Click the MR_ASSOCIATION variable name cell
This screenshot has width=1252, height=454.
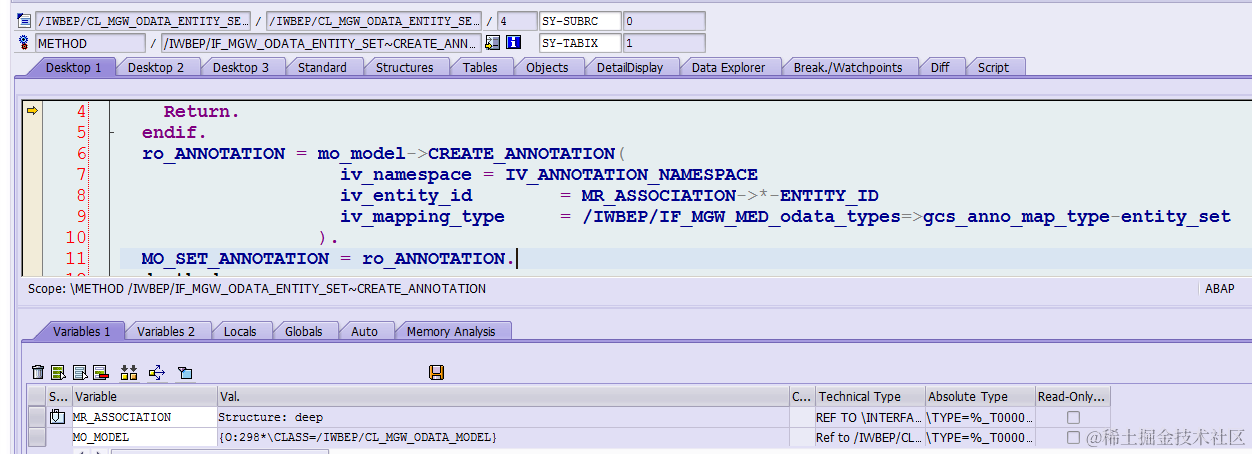[x=144, y=417]
